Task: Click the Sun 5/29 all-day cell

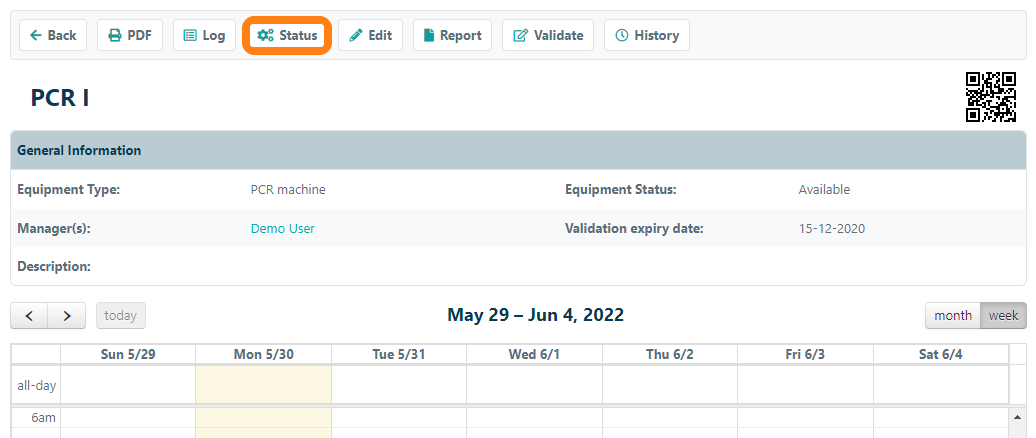Action: 128,385
